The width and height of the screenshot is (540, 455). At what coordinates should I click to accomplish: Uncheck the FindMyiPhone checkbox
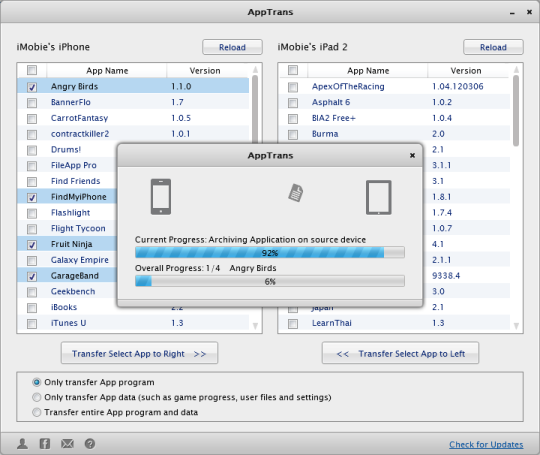pos(32,197)
